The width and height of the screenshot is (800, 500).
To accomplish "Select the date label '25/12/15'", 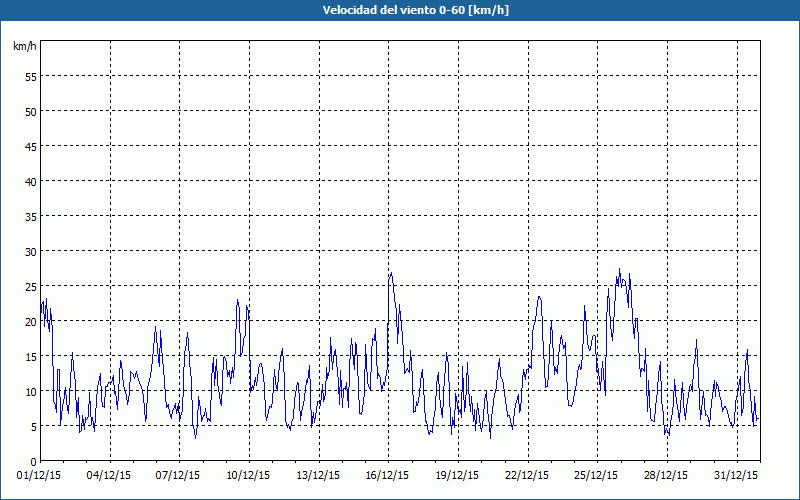I will [596, 476].
